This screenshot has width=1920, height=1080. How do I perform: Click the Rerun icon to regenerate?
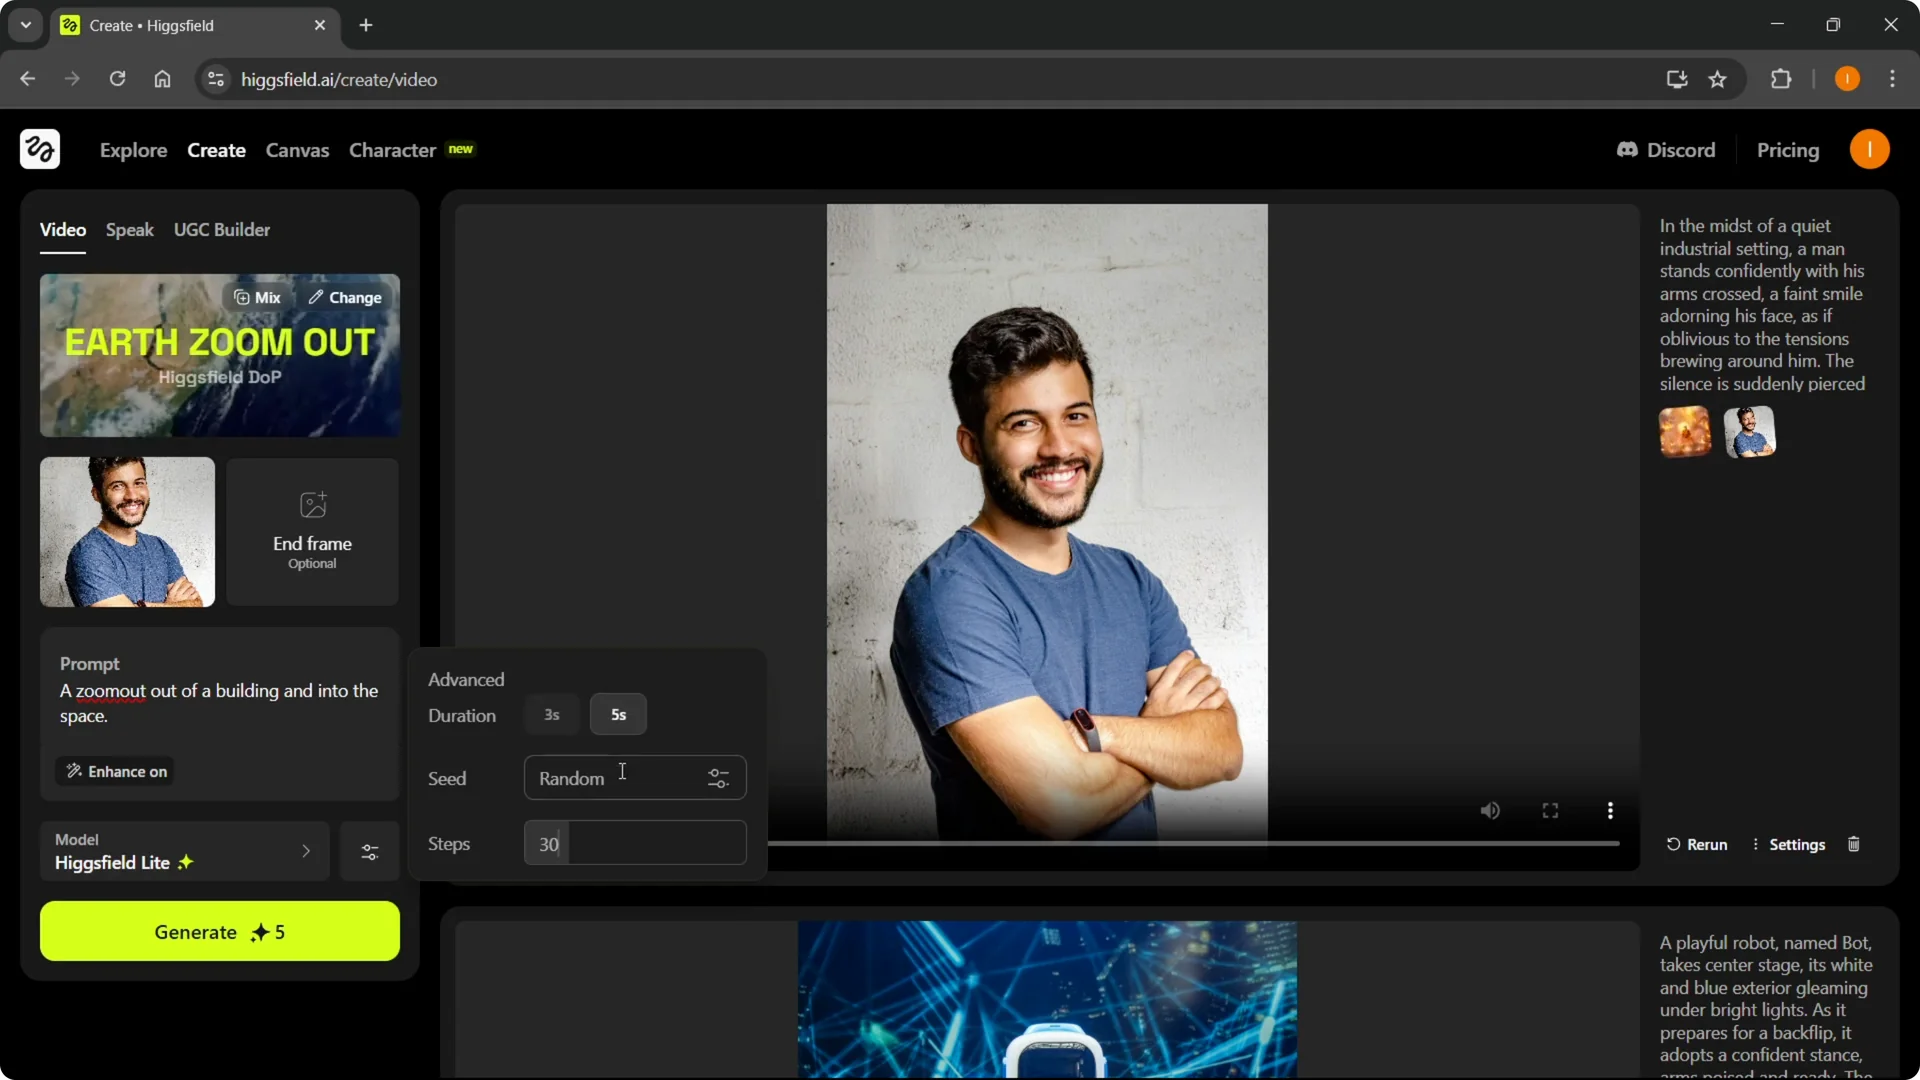point(1676,844)
